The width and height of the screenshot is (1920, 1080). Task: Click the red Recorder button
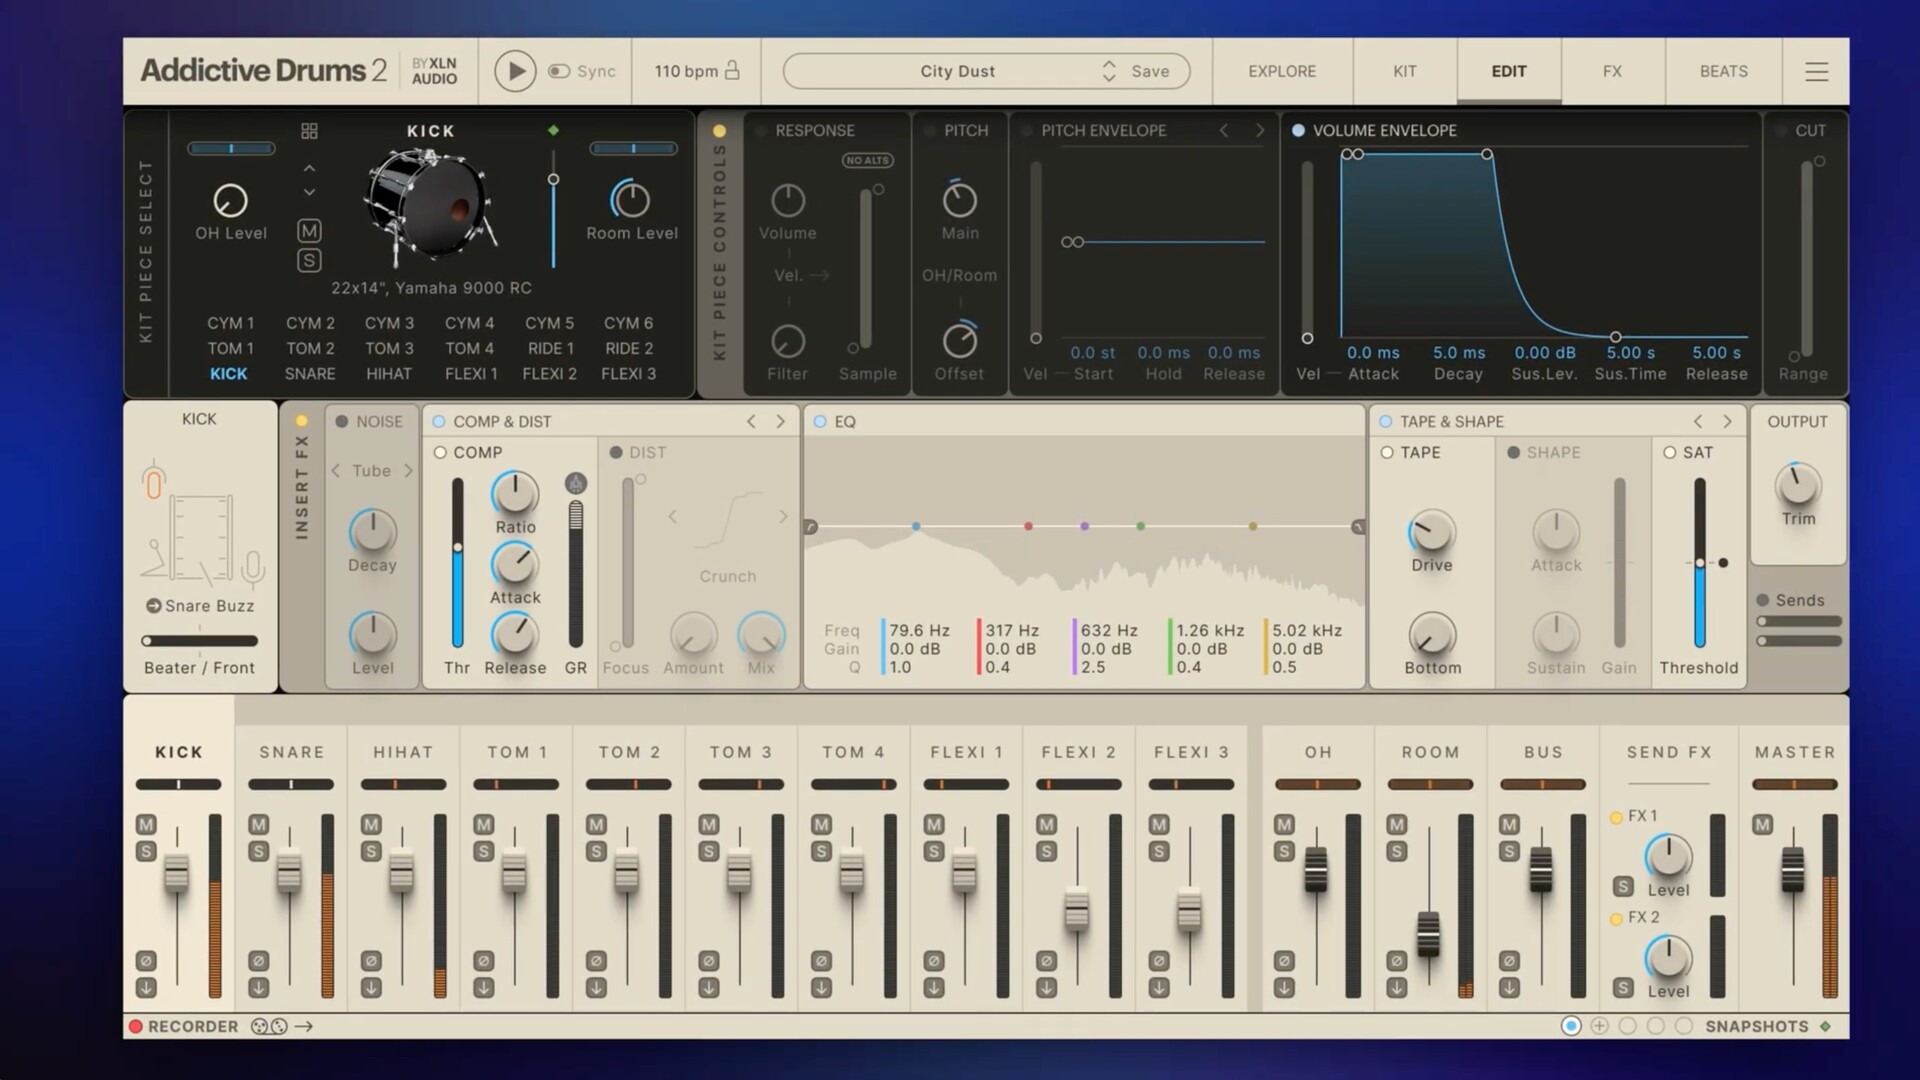[135, 1026]
